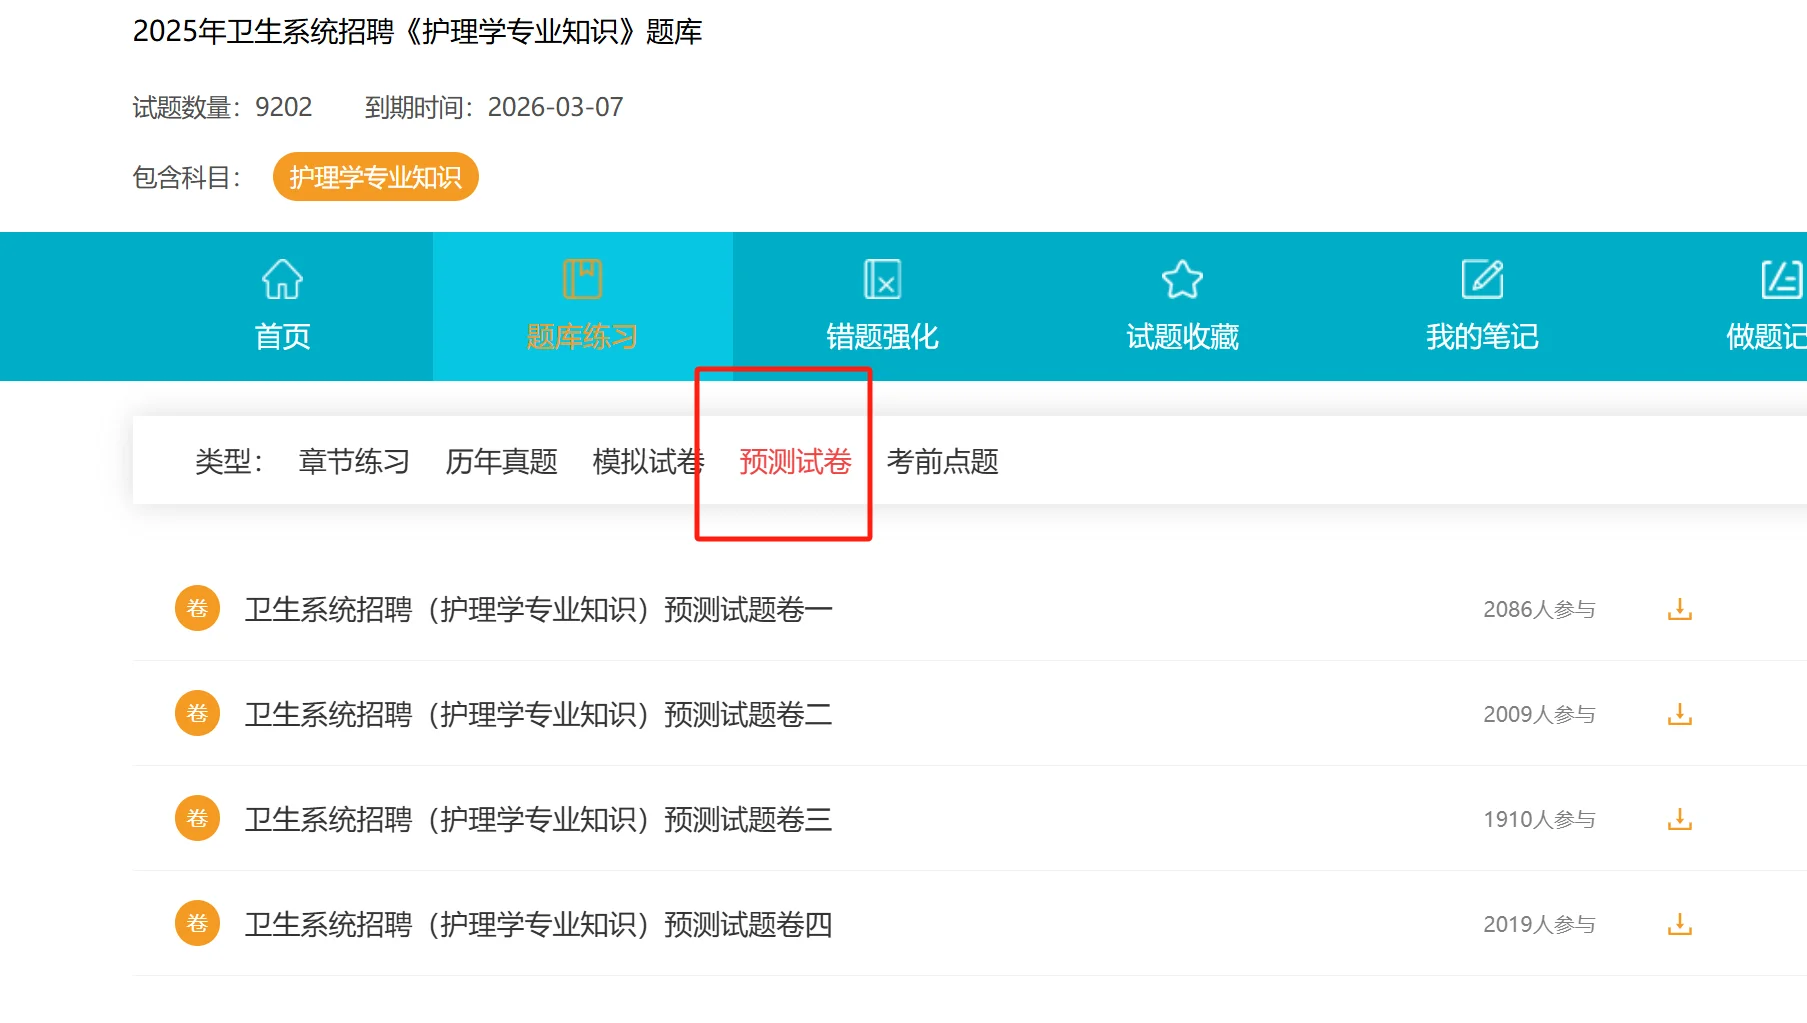Image resolution: width=1807 pixels, height=1023 pixels.
Task: Click the orange 卷 badge for 预测试题卷一
Action: (197, 608)
